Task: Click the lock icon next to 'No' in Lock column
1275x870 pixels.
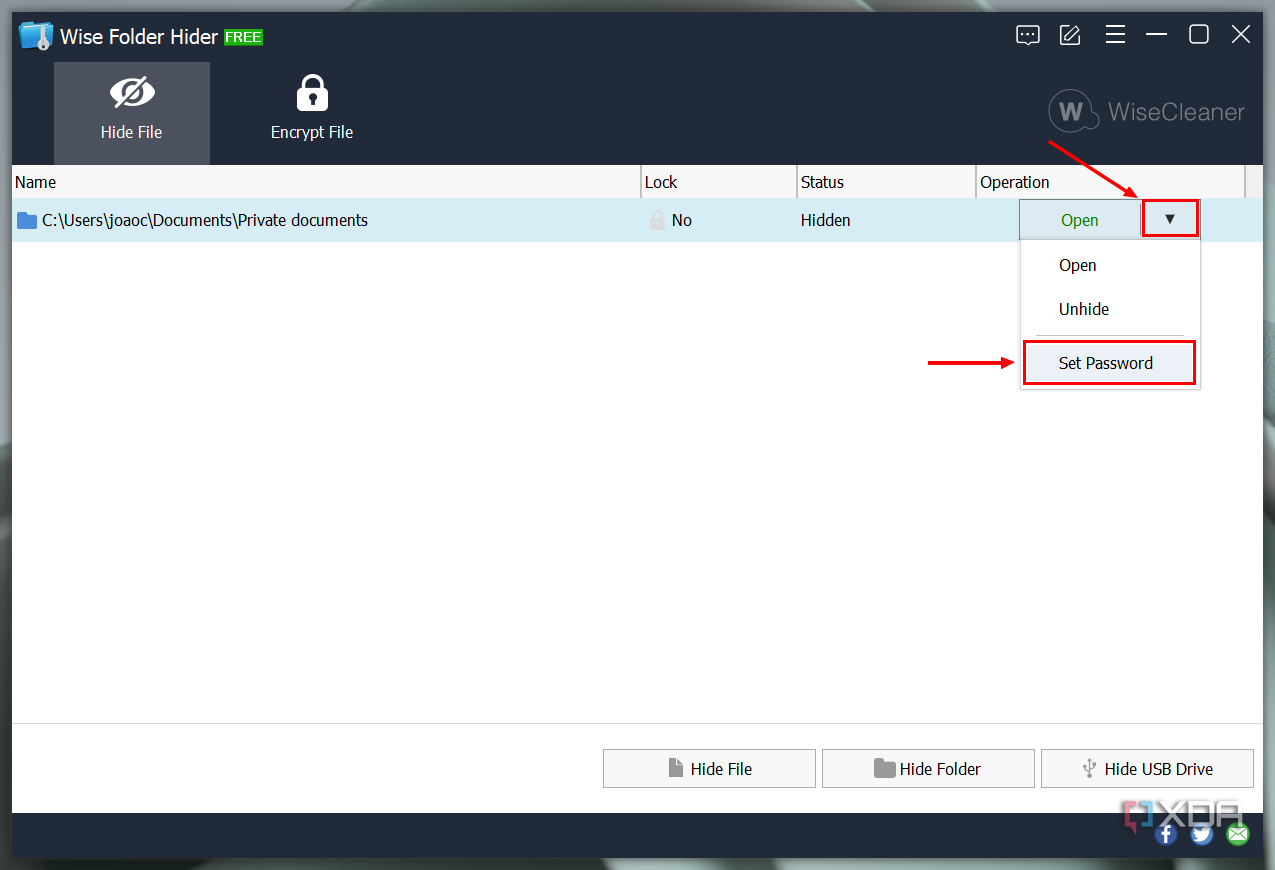Action: tap(657, 220)
